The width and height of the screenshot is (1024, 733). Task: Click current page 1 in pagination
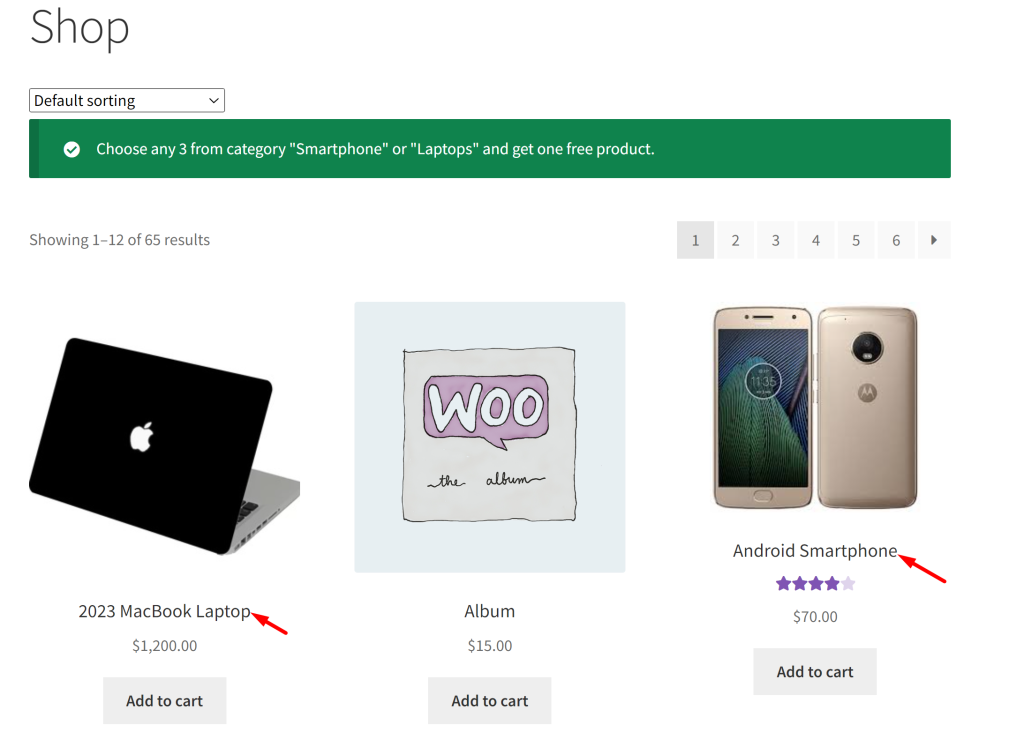click(x=696, y=240)
